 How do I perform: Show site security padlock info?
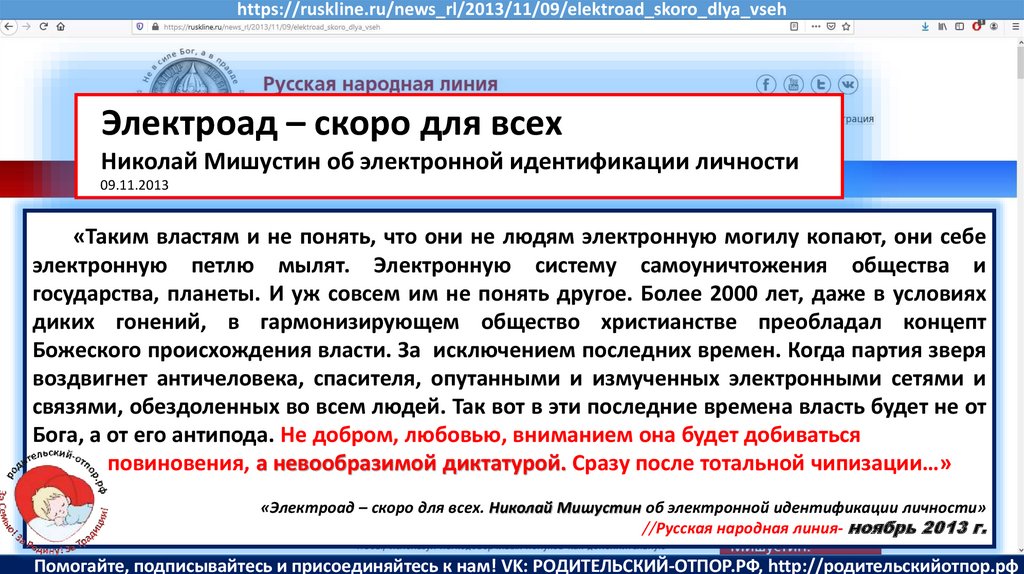(x=155, y=27)
